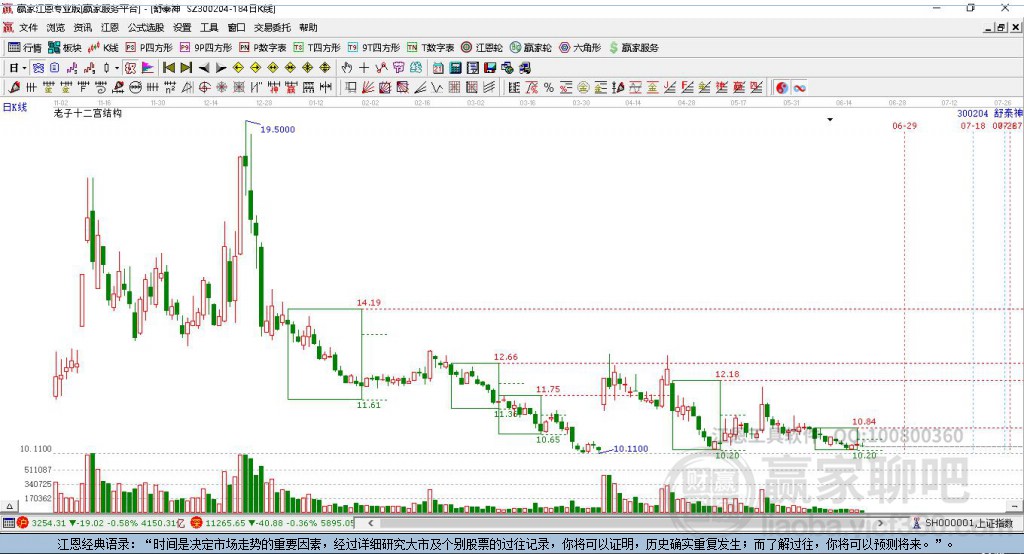
Task: Step chart left with black left arrow
Action: 204,68
